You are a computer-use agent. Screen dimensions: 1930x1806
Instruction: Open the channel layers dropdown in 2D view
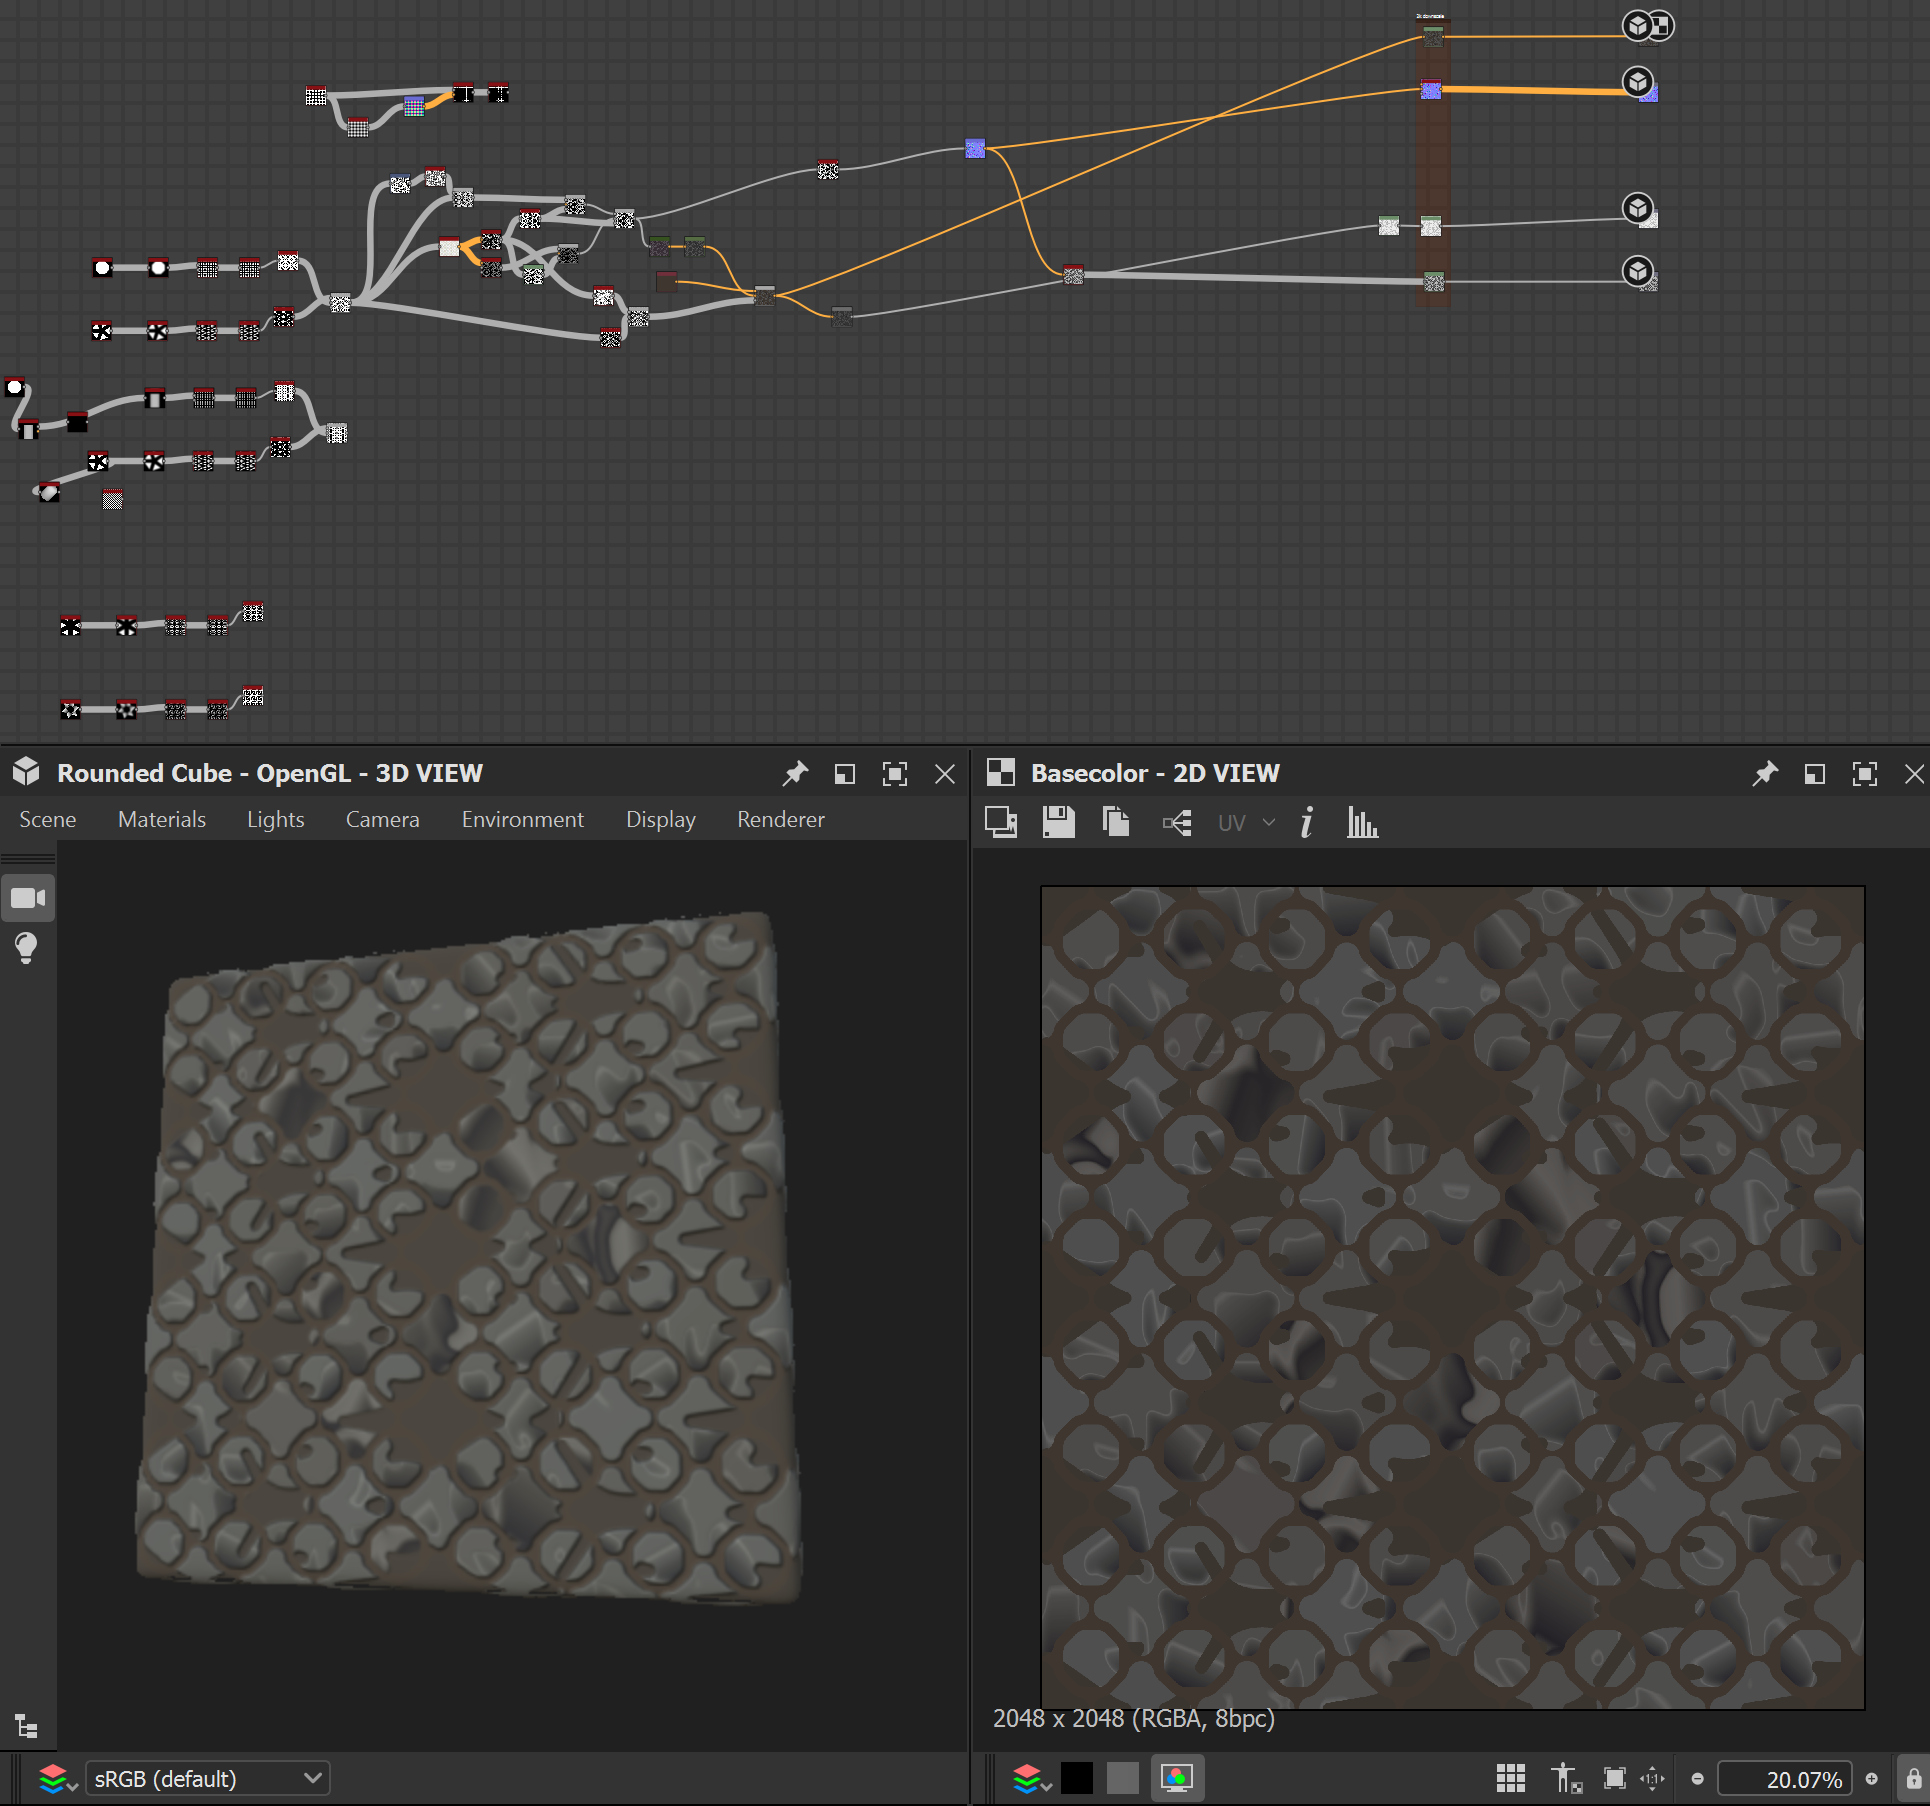tap(1032, 1778)
